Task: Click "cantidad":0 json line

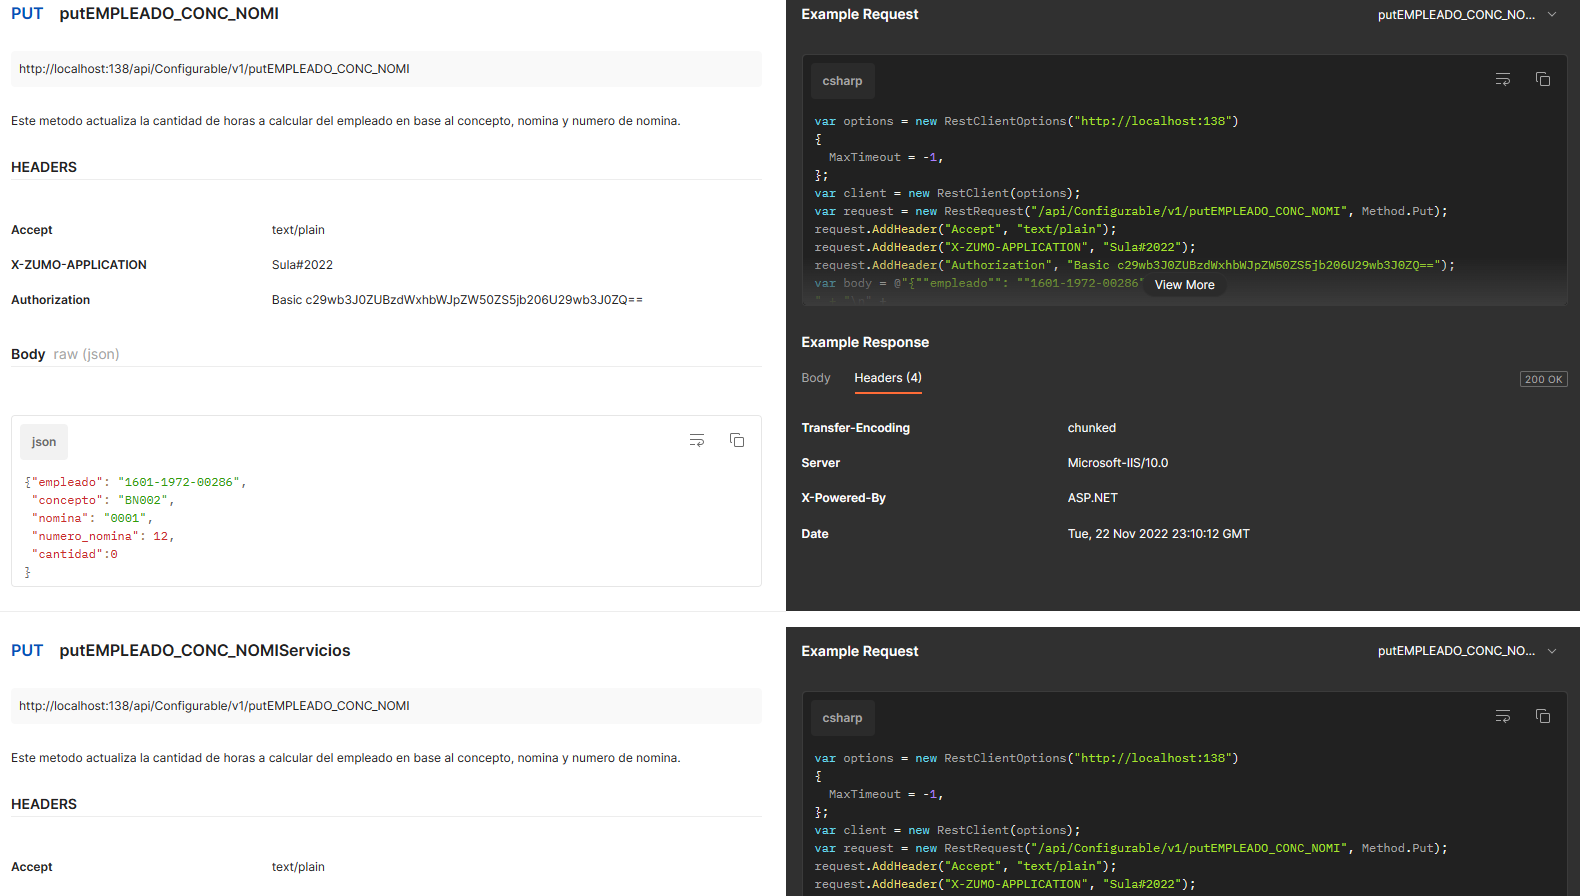Action: [x=75, y=554]
